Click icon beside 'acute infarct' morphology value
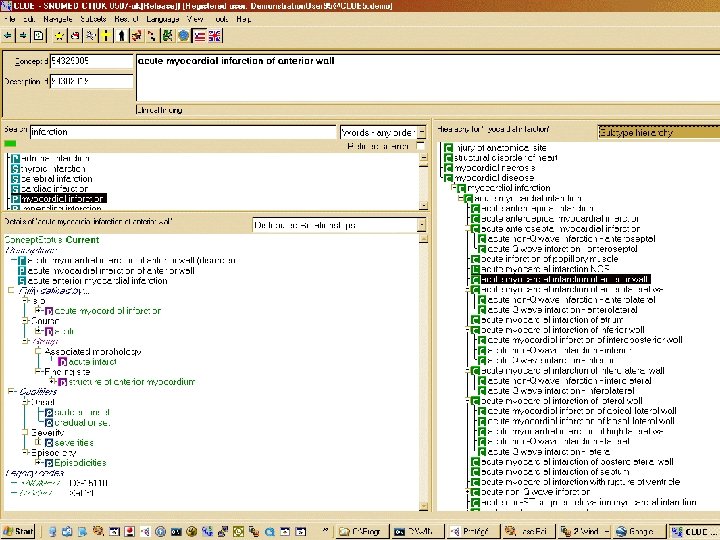 coord(62,361)
